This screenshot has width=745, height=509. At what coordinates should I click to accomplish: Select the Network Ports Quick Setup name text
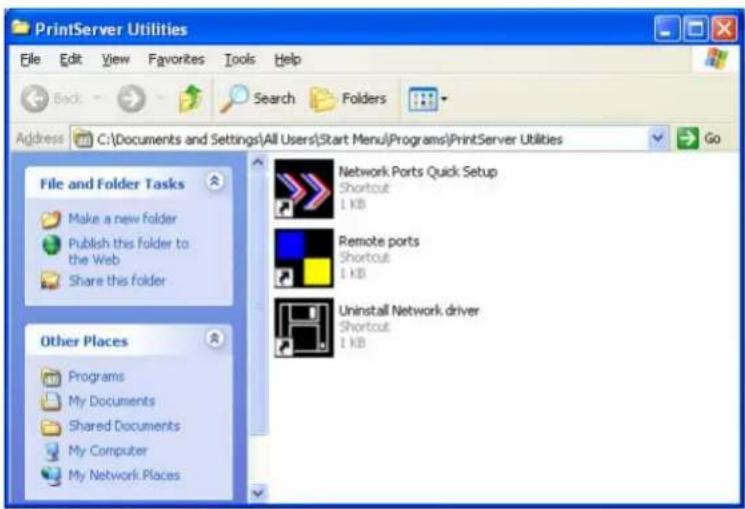click(x=418, y=172)
